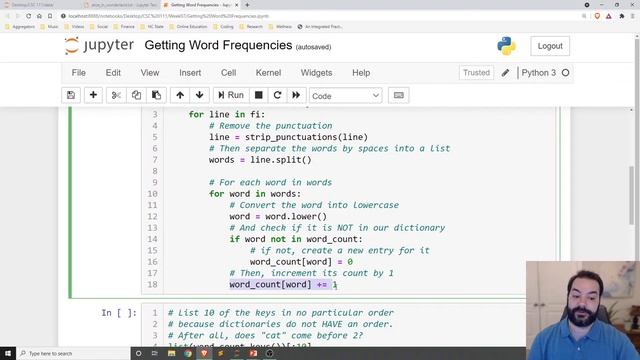Screen dimensions: 640x360
Task: Open the Kernel menu
Action: point(268,73)
